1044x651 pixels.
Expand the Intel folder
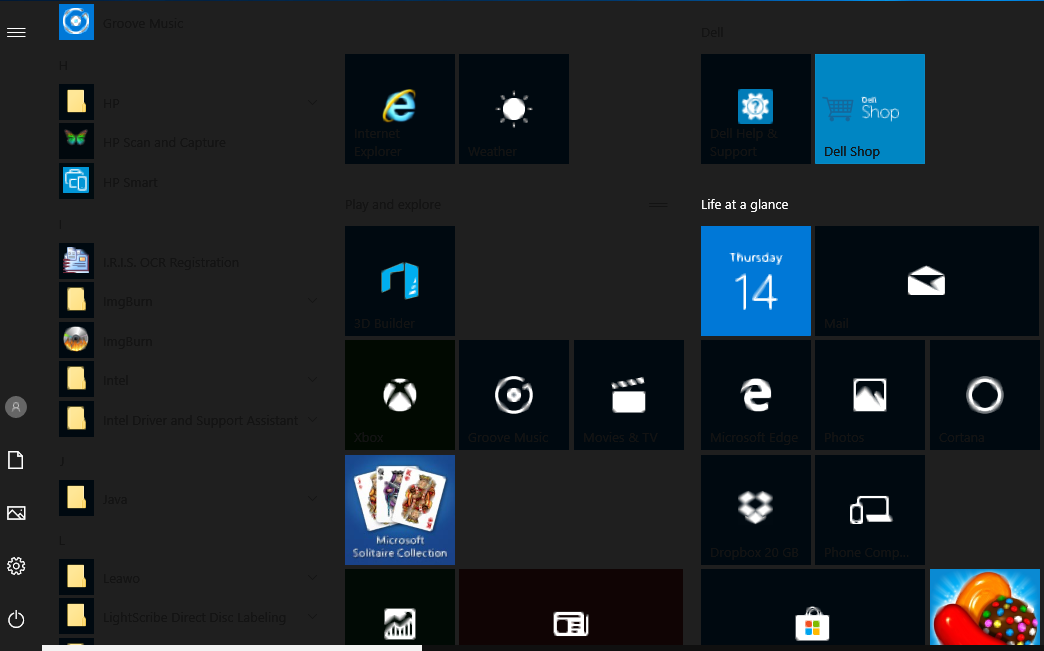pos(190,380)
